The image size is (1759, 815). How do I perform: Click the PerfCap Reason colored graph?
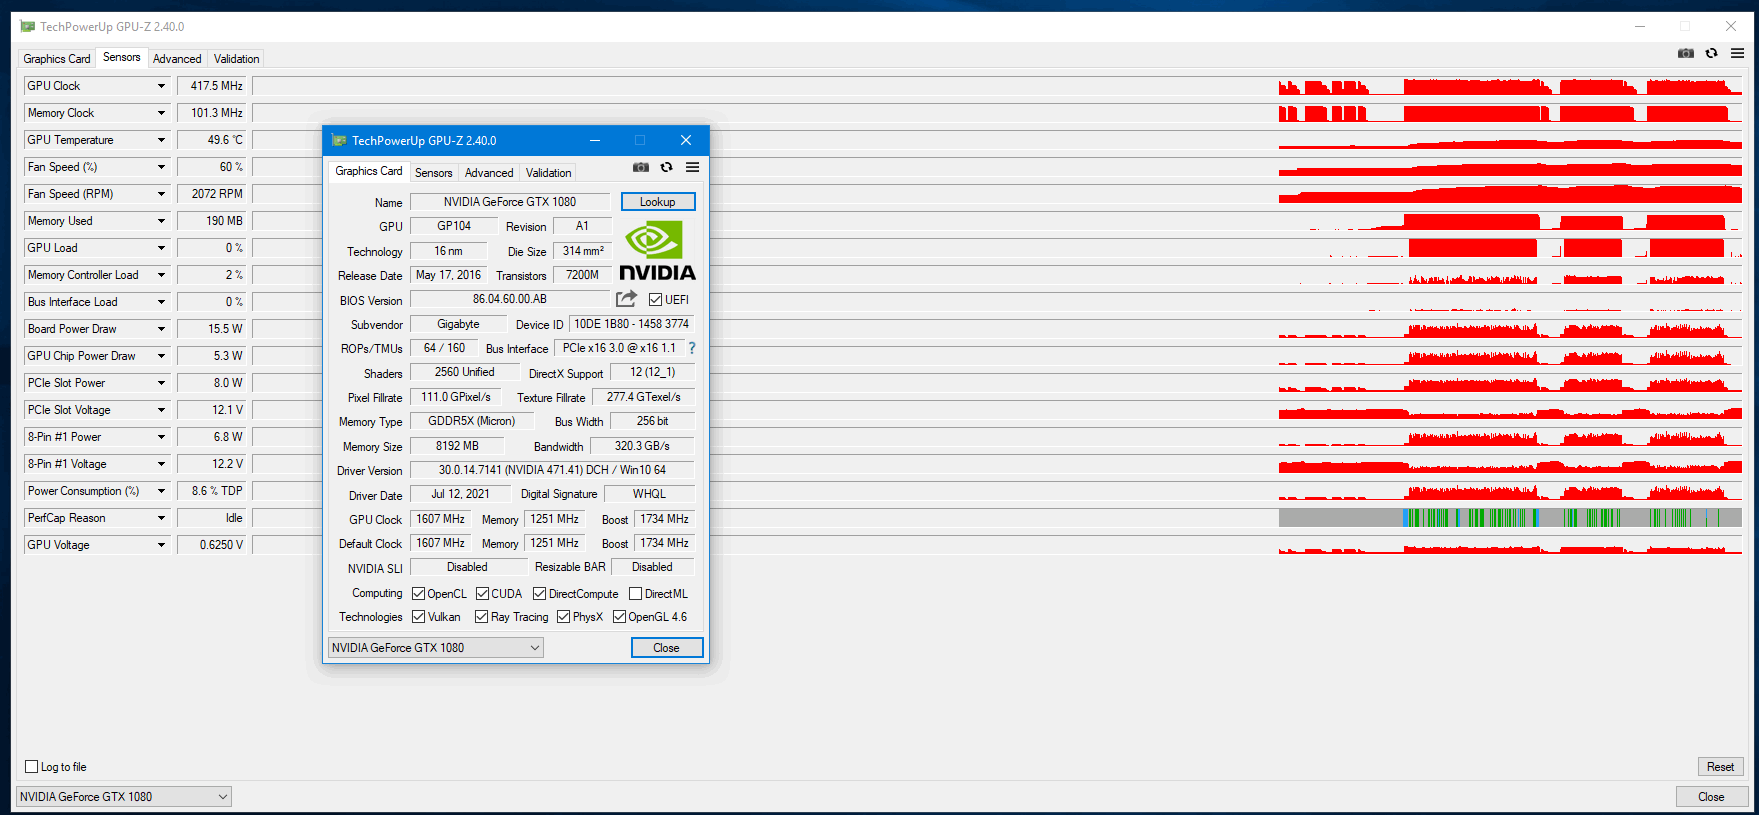(x=997, y=518)
